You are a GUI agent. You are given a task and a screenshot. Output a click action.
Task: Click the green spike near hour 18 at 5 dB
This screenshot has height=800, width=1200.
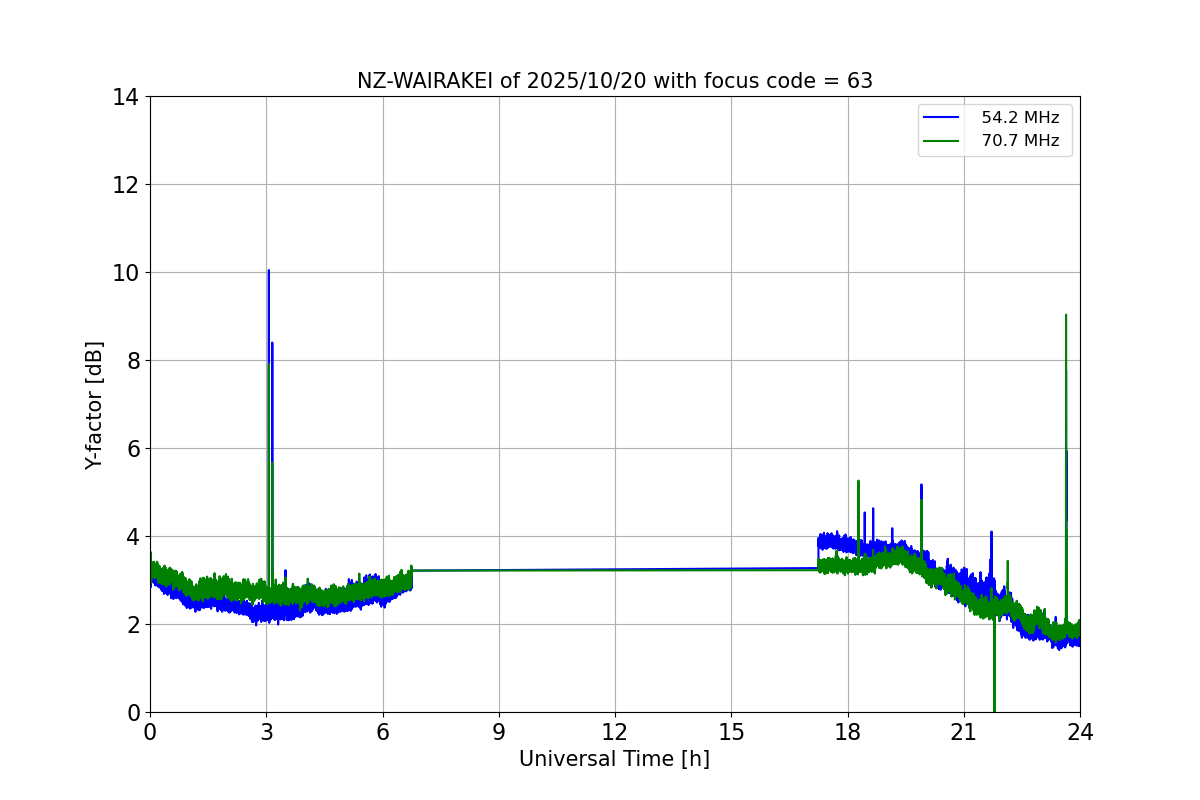(x=858, y=481)
